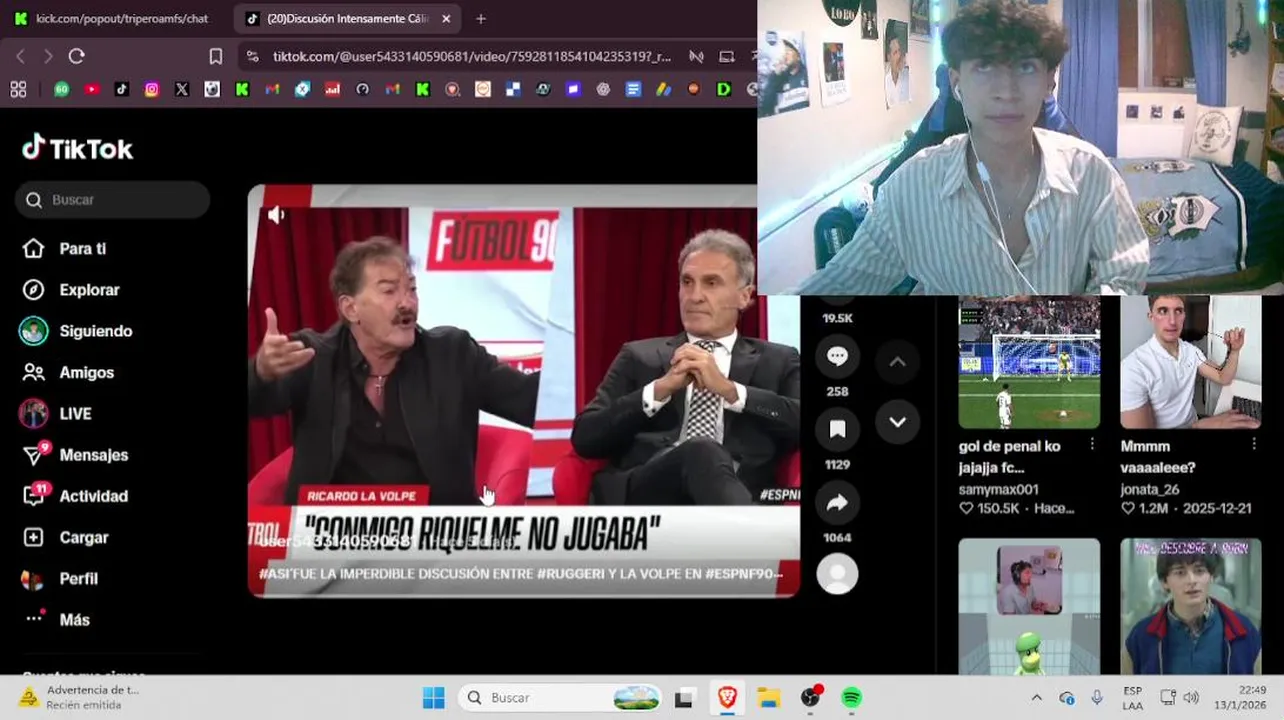Open the blue document bookmark

coord(633,89)
